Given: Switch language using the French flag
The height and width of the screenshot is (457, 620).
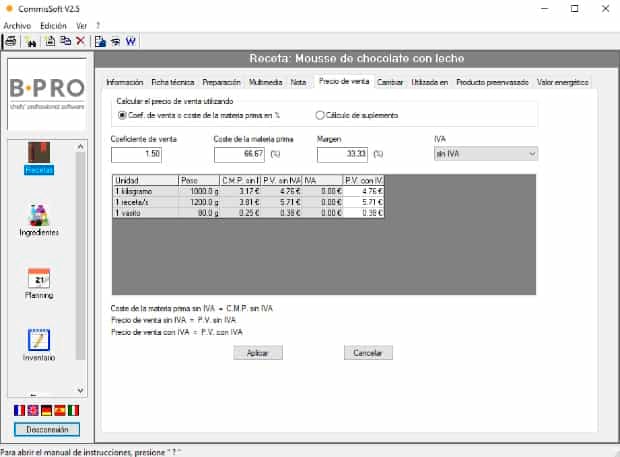Looking at the screenshot, I should point(19,411).
